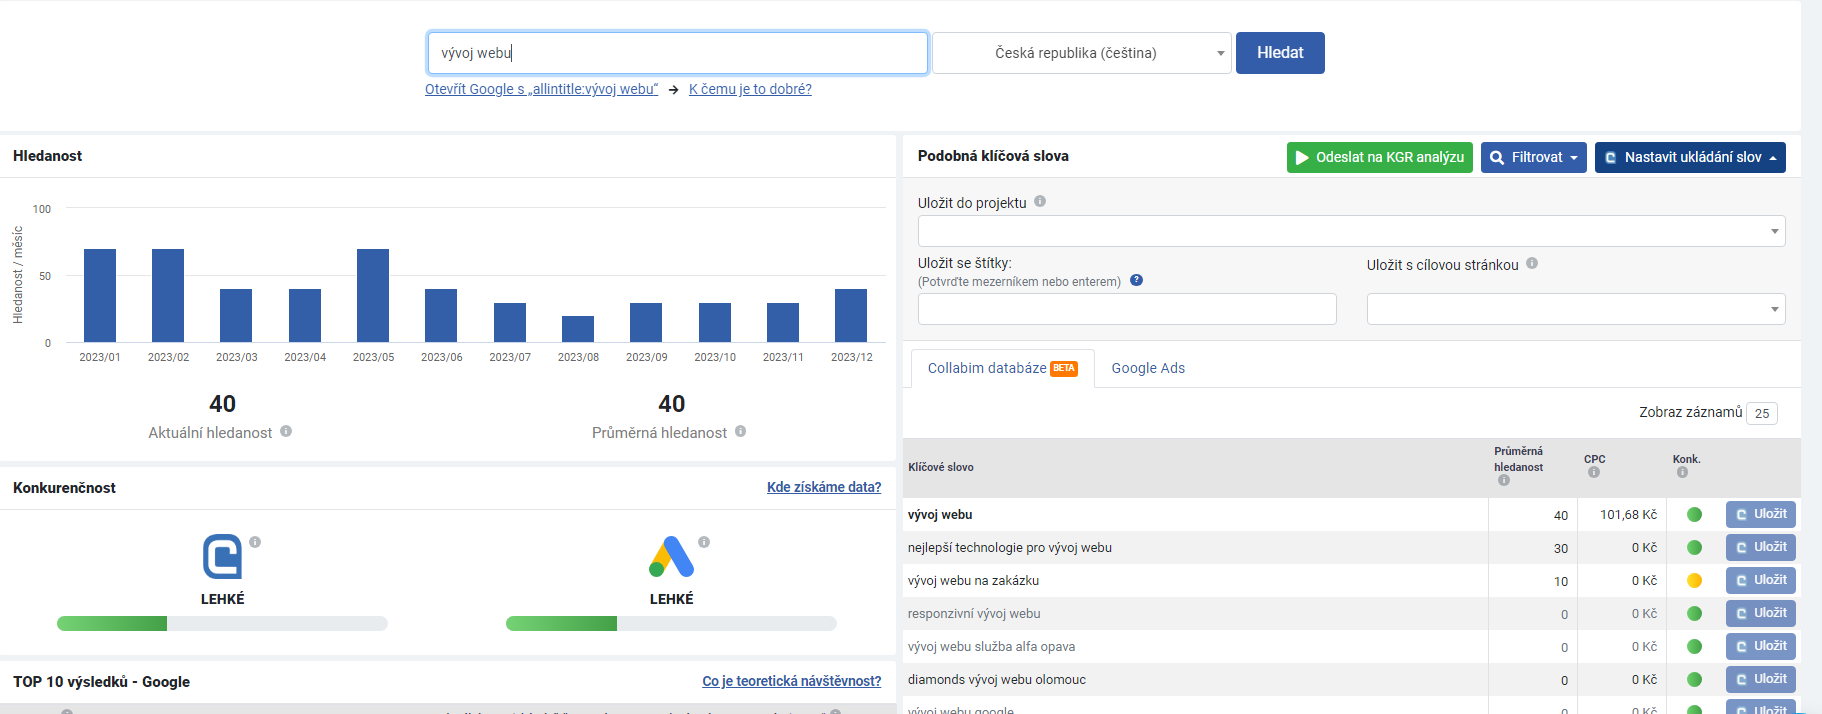Click info icon beside Uložit do projektu
This screenshot has width=1822, height=714.
click(x=1040, y=201)
